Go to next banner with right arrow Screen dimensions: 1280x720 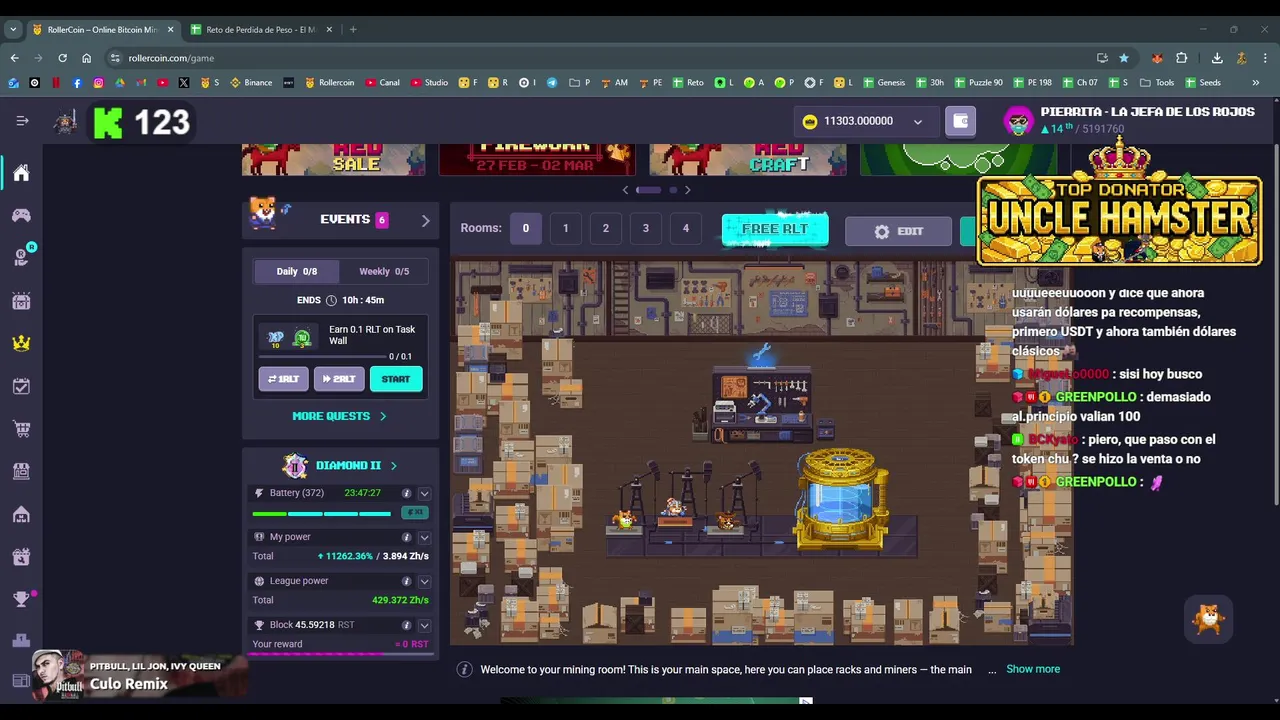[687, 190]
